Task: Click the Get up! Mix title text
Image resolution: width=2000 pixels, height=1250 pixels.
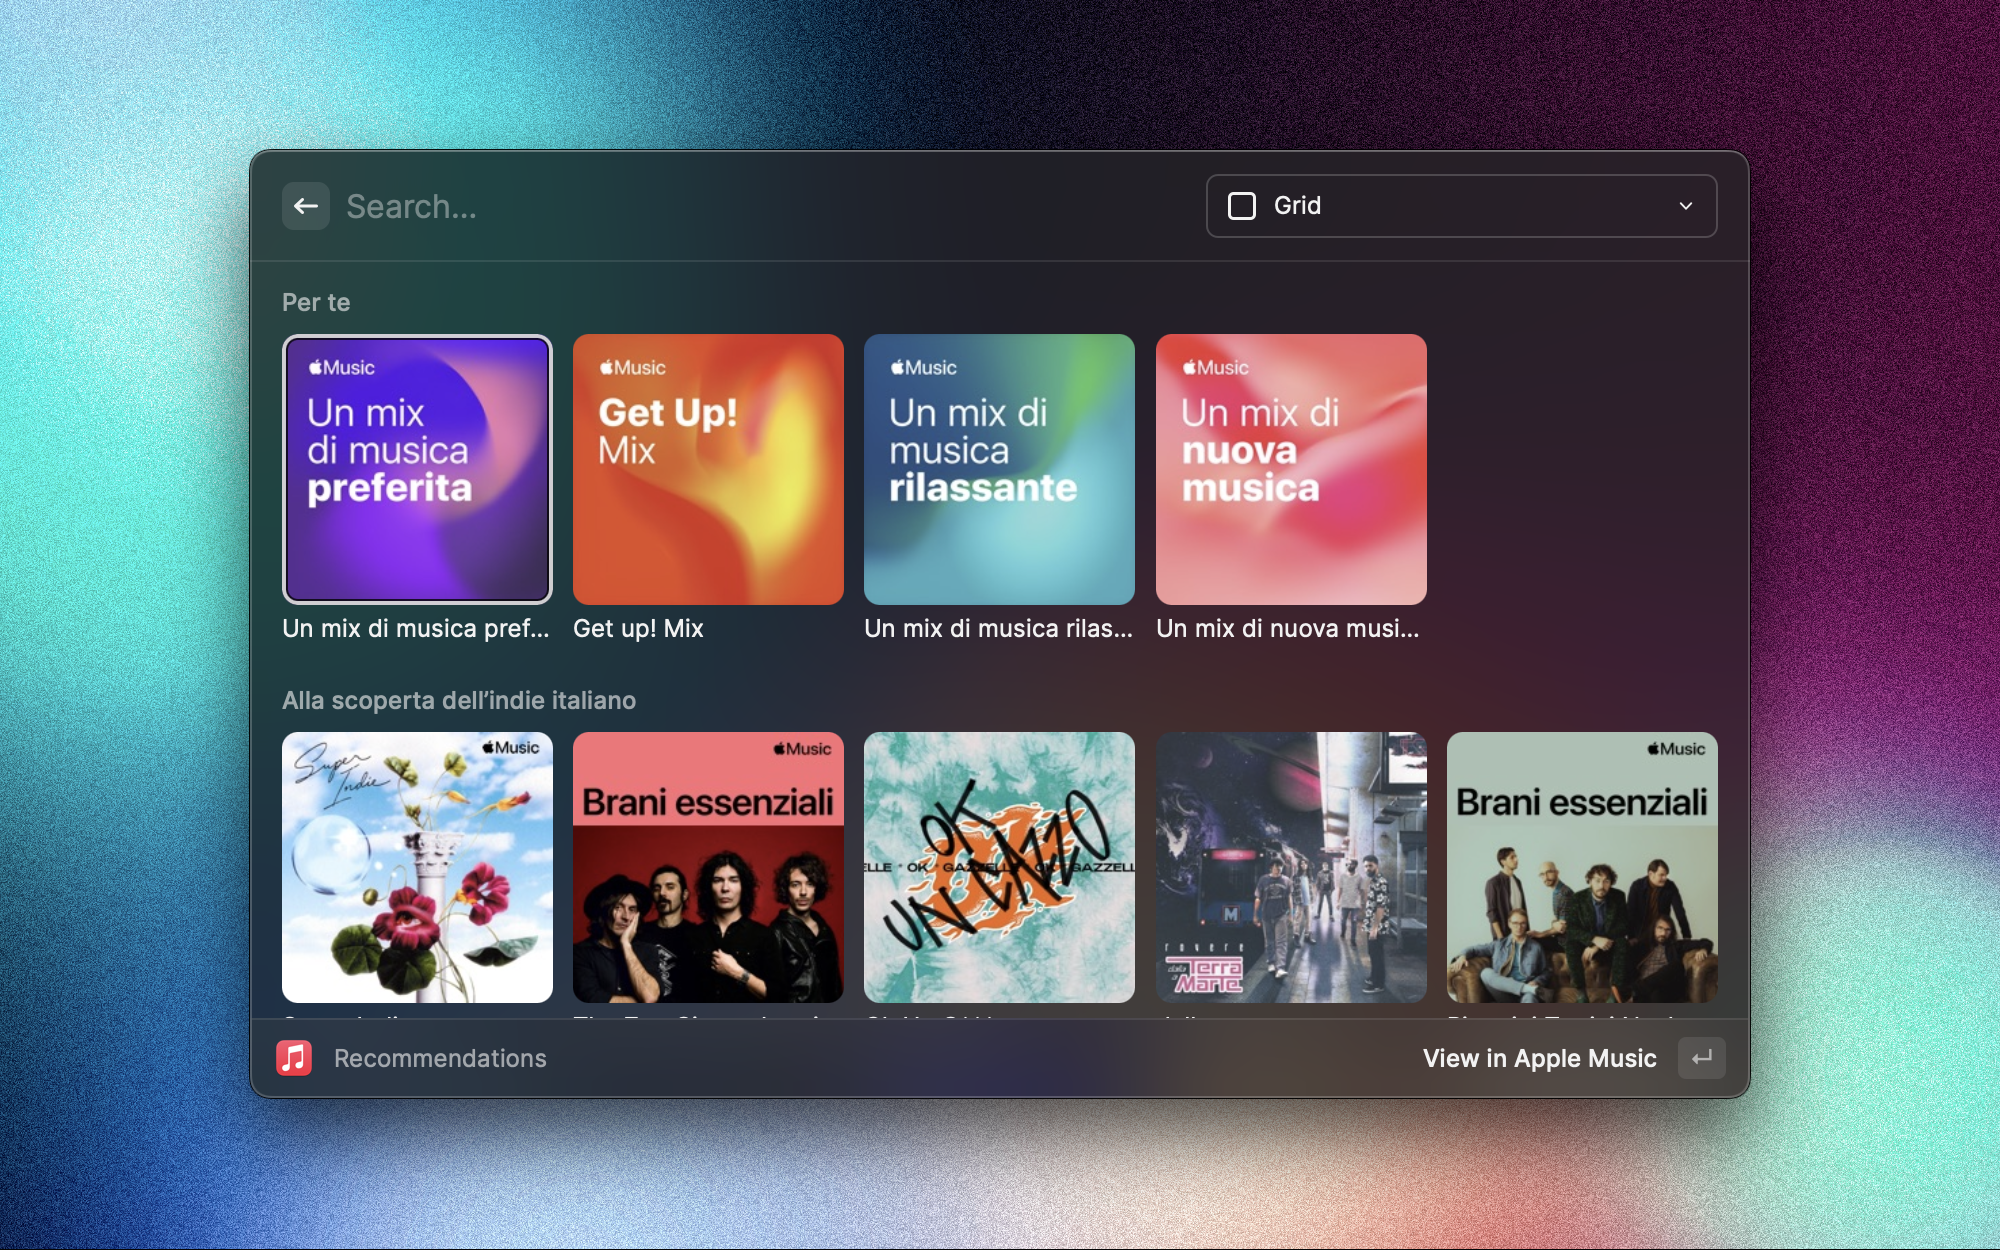Action: tap(638, 629)
